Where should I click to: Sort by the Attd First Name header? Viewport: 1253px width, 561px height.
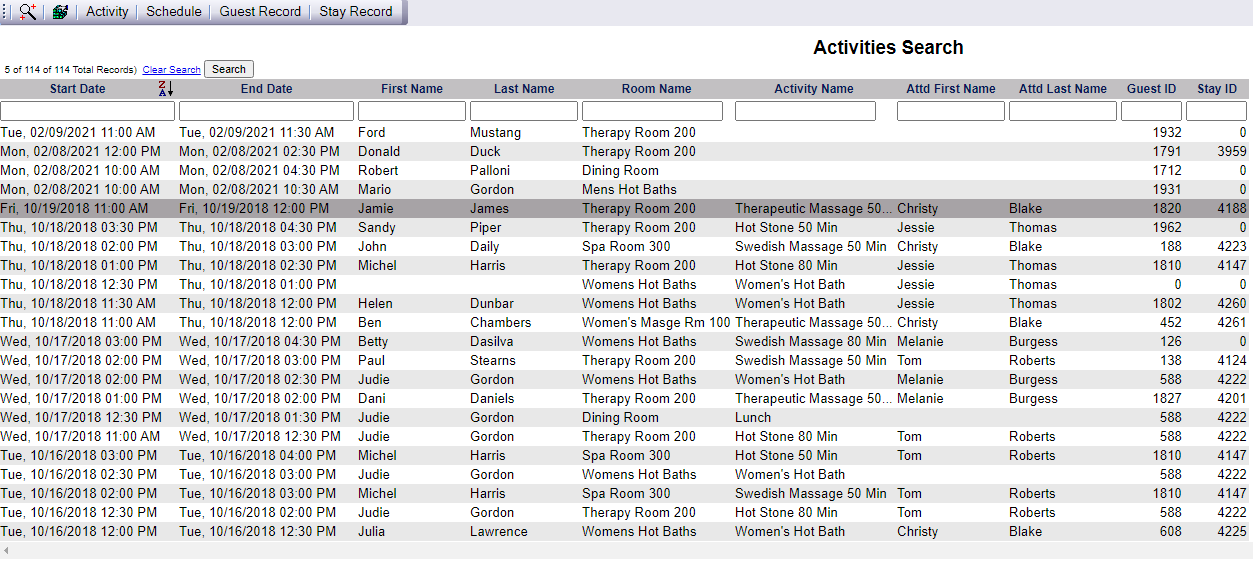click(x=951, y=89)
